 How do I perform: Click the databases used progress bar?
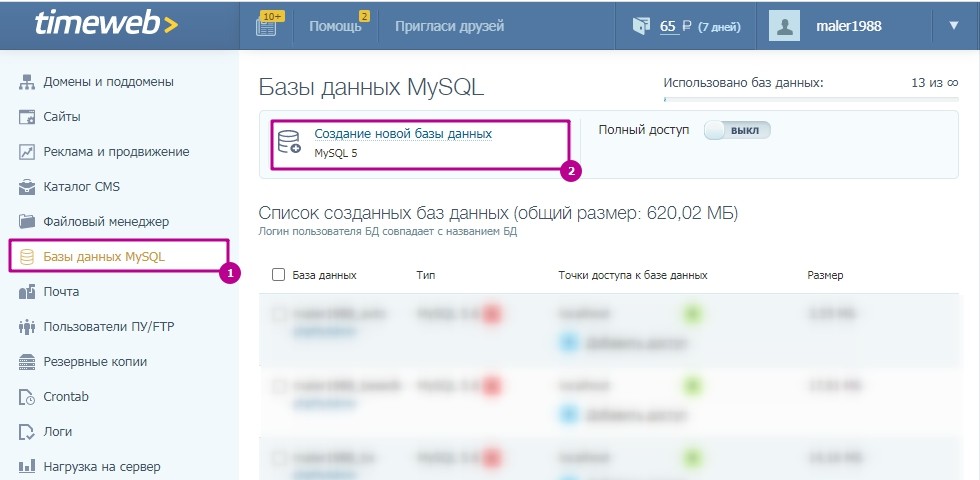[x=811, y=99]
